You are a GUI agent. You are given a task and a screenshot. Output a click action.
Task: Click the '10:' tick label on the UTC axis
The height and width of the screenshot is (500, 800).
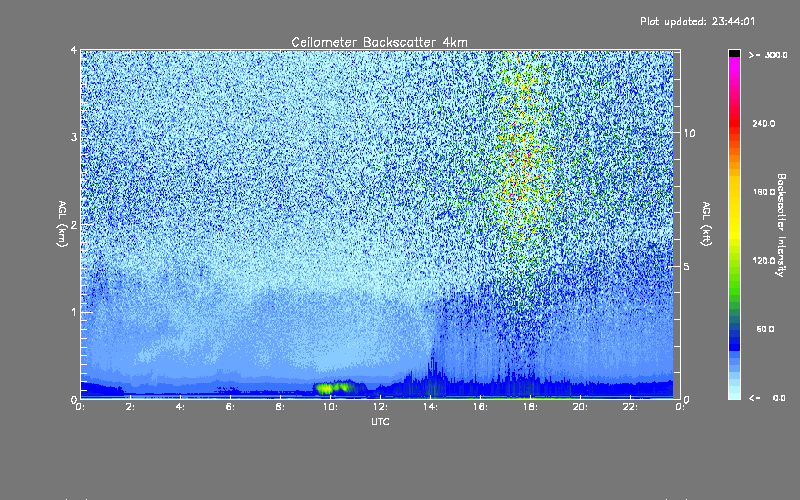click(x=330, y=407)
